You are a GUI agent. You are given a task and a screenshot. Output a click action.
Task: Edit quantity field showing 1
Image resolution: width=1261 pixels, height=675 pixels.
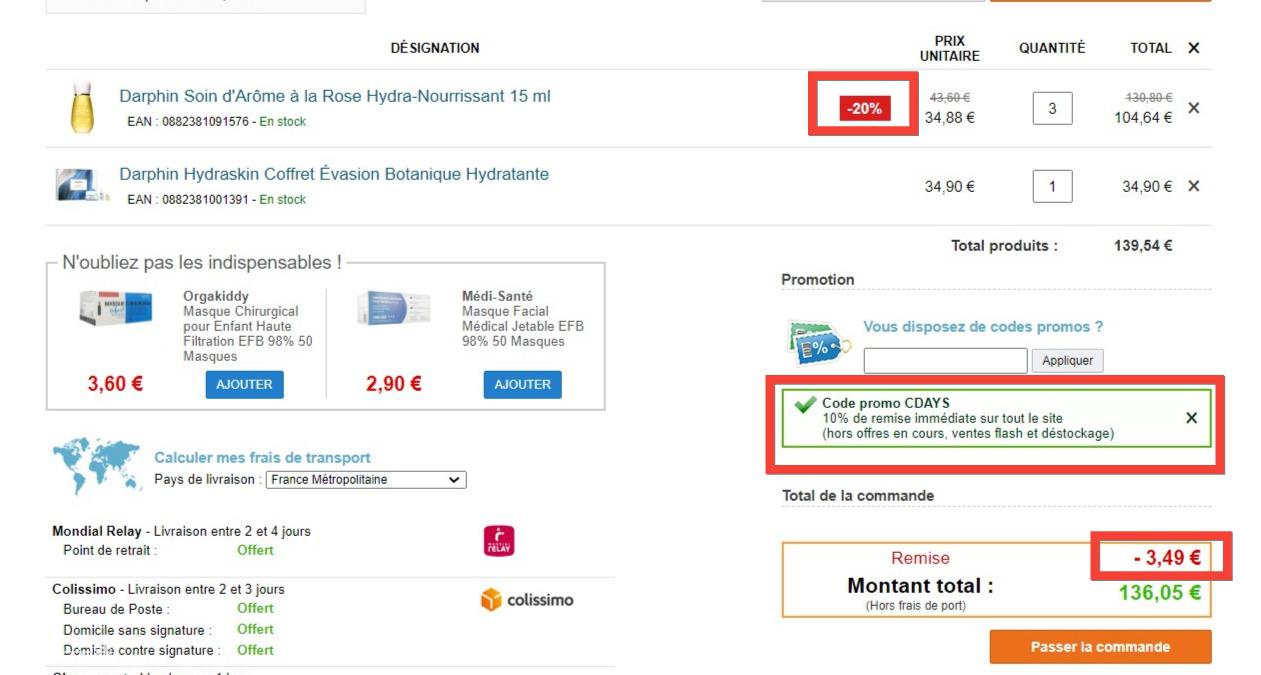click(x=1052, y=186)
